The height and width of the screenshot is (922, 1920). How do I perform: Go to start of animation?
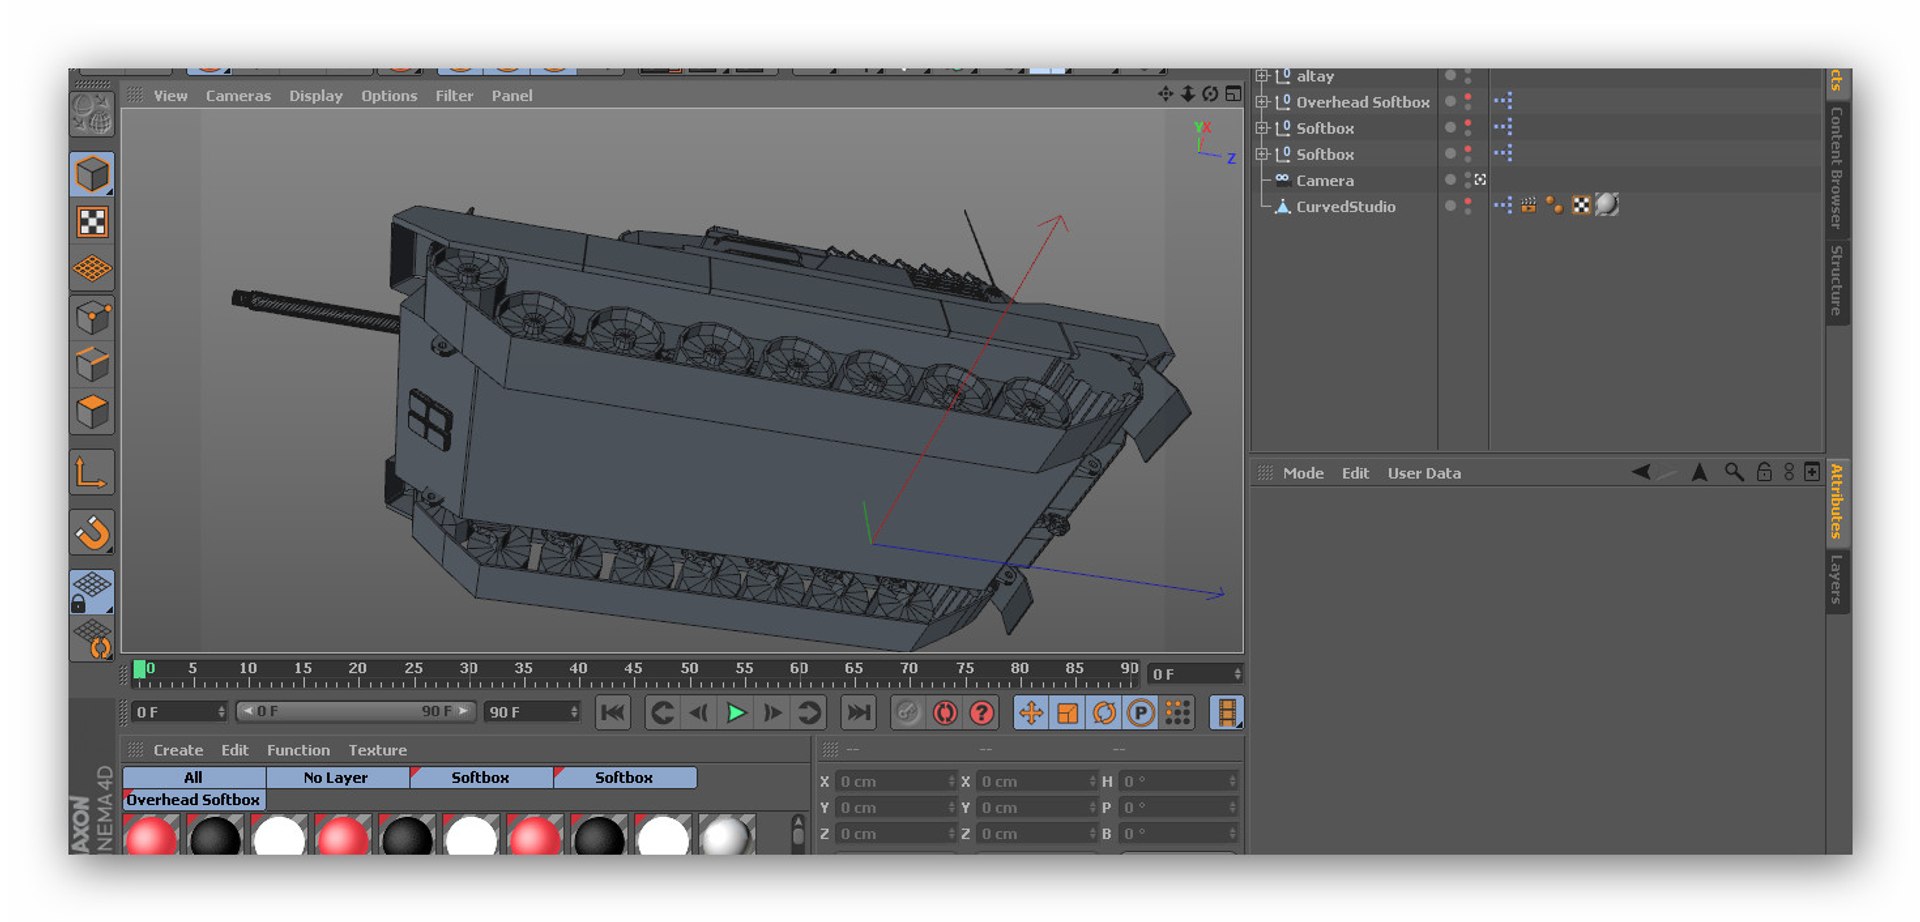(613, 713)
